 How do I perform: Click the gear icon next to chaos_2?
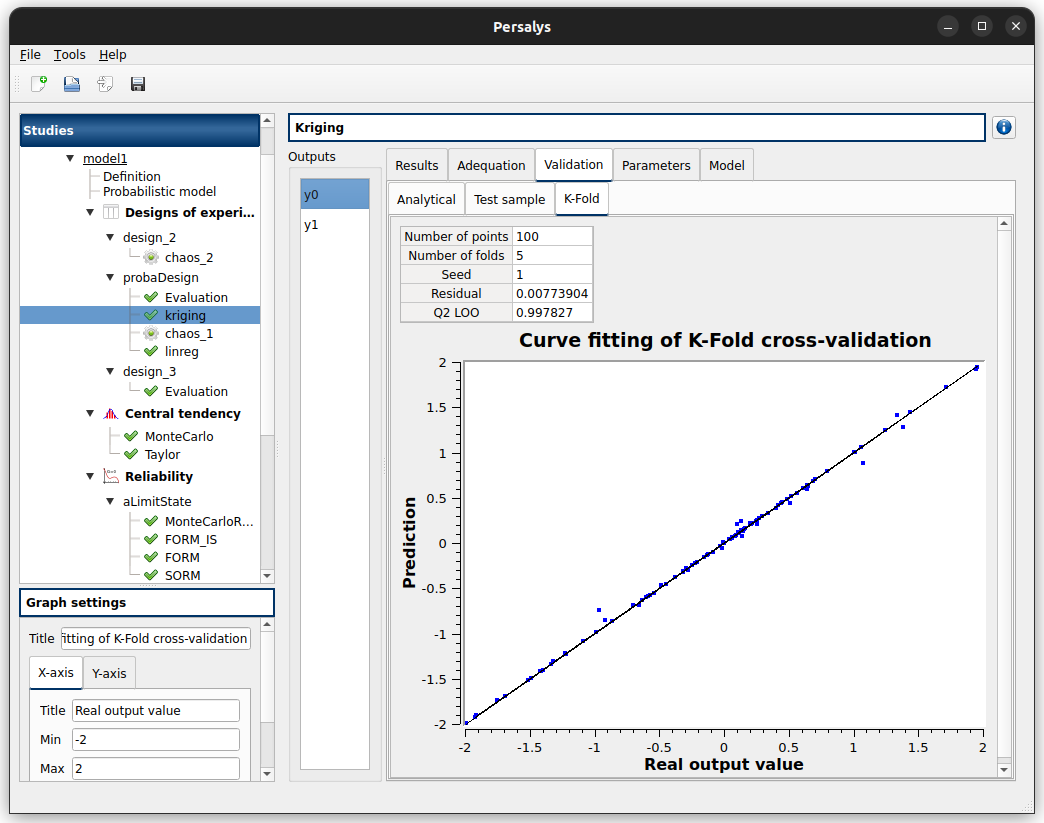pyautogui.click(x=151, y=258)
